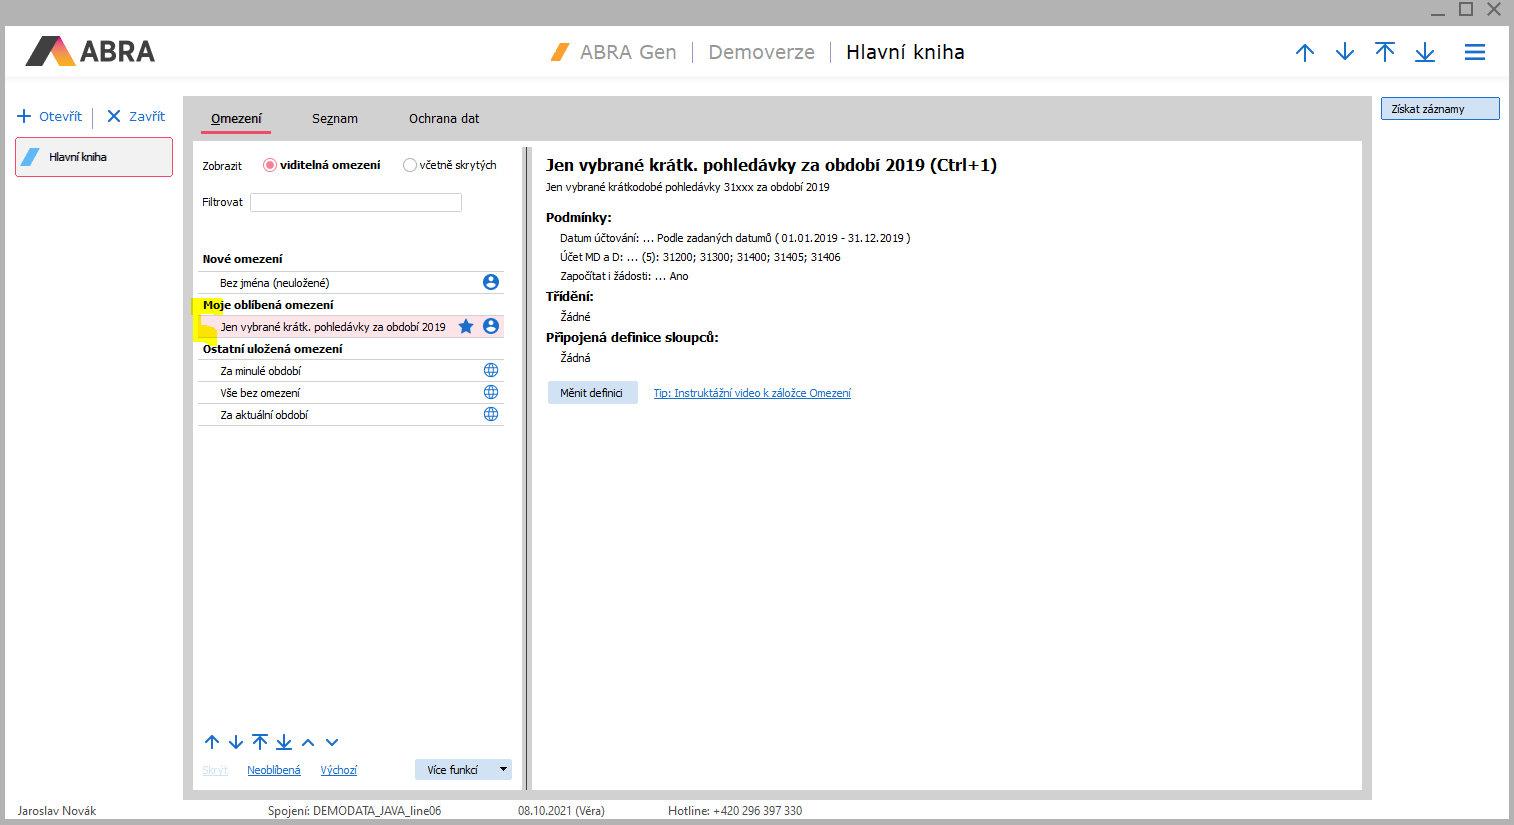Open the Ochrana dat tab
Viewport: 1514px width, 825px height.
tap(444, 118)
